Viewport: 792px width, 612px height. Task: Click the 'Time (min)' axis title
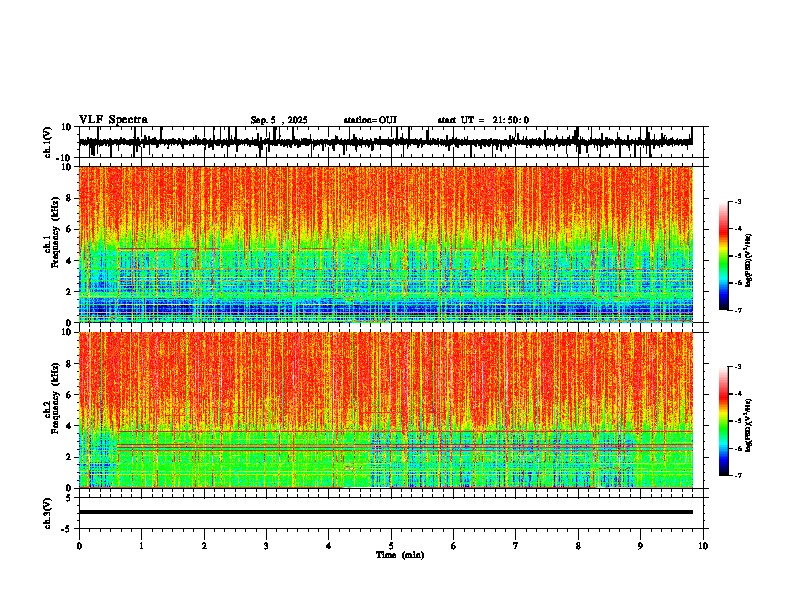[400, 555]
